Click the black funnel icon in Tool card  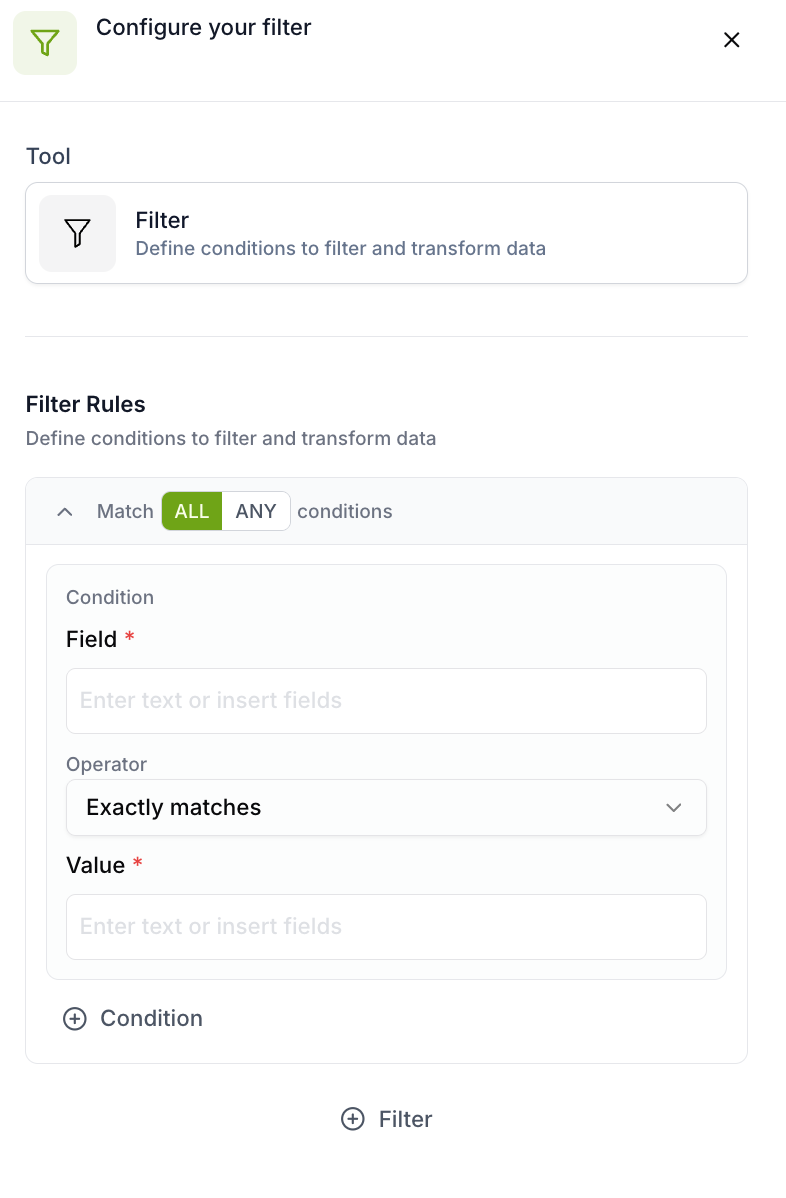tap(77, 233)
